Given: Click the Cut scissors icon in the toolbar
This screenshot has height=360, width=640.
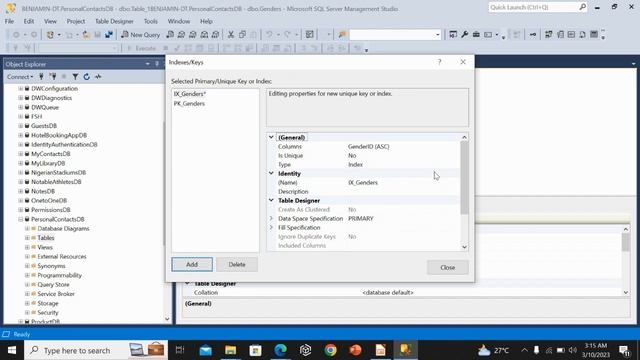Looking at the screenshot, I should tap(231, 35).
